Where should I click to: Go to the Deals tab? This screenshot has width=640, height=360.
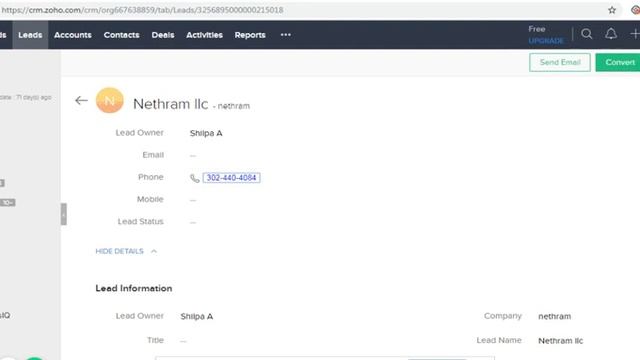pyautogui.click(x=163, y=35)
